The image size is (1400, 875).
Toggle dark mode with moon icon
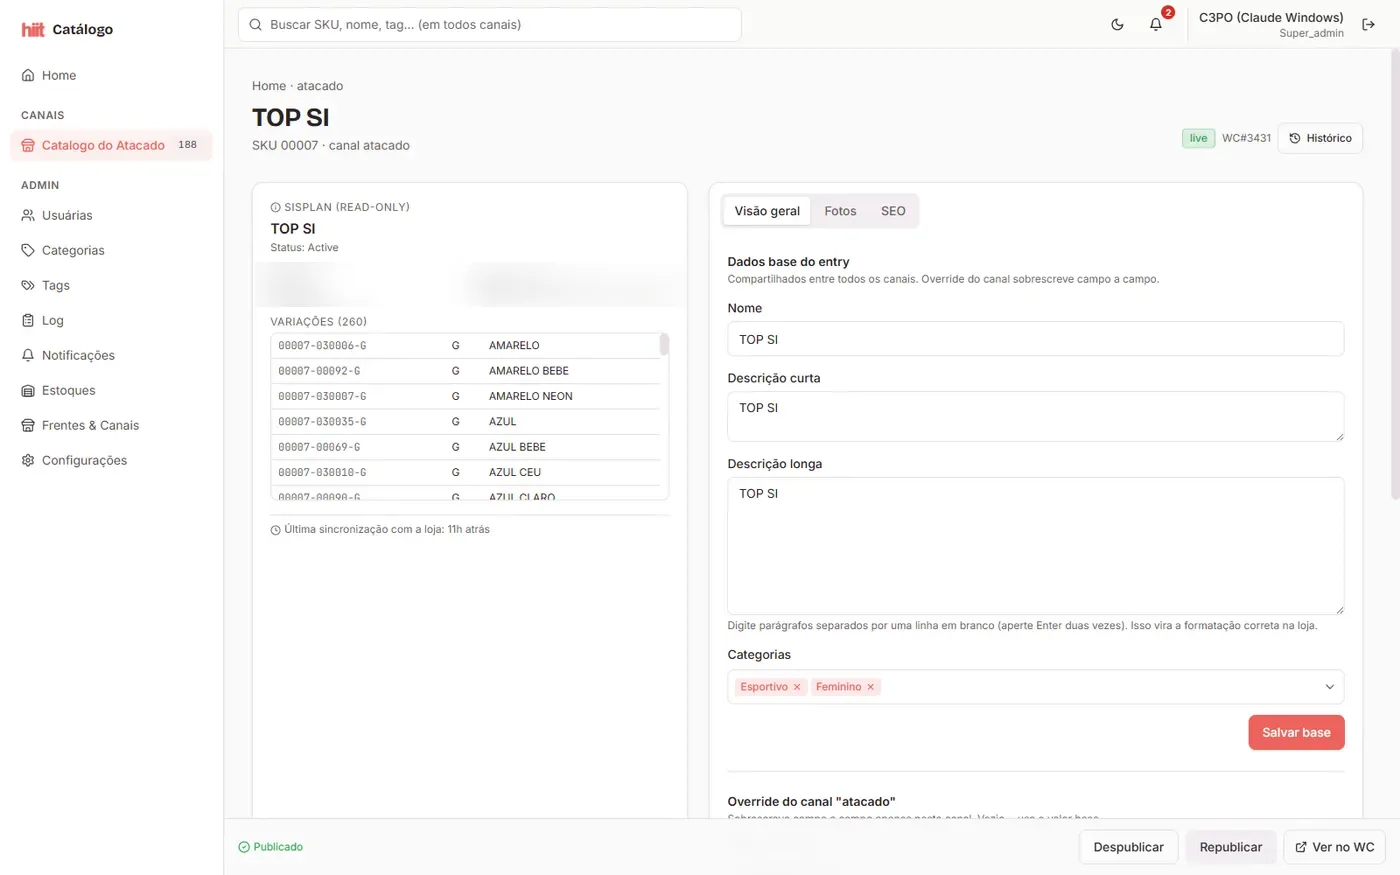[x=1117, y=24]
